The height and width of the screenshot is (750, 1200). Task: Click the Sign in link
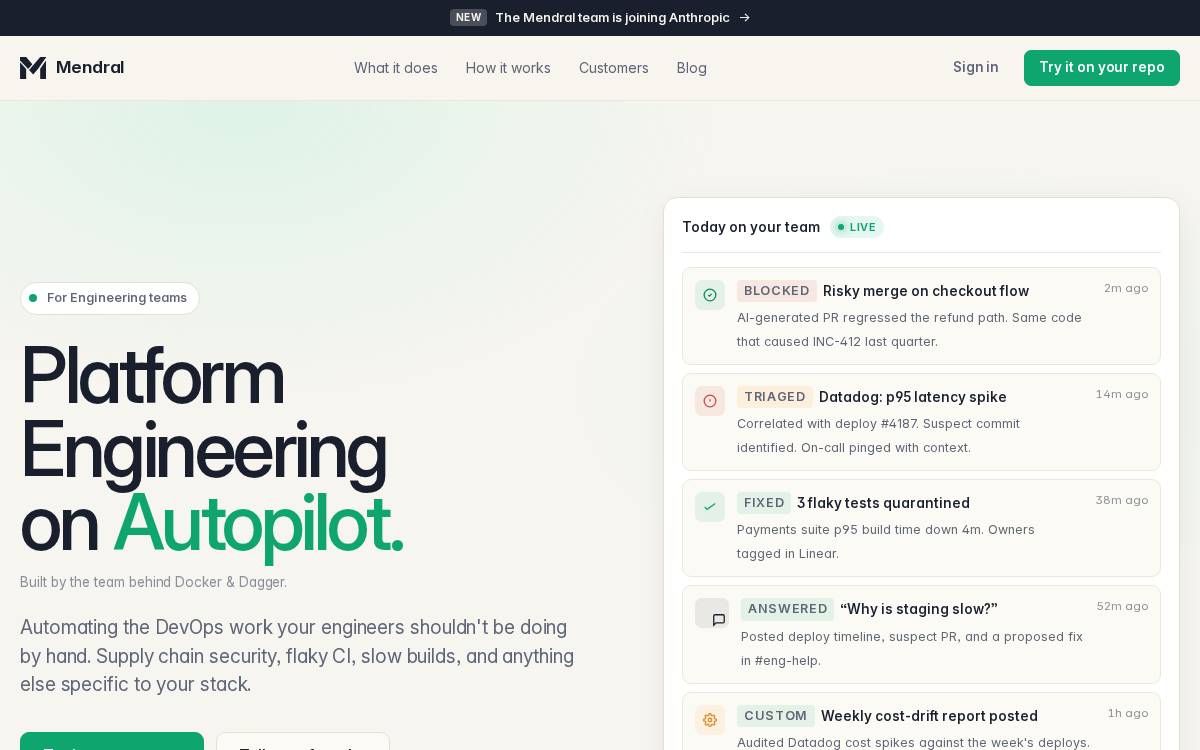click(x=975, y=67)
